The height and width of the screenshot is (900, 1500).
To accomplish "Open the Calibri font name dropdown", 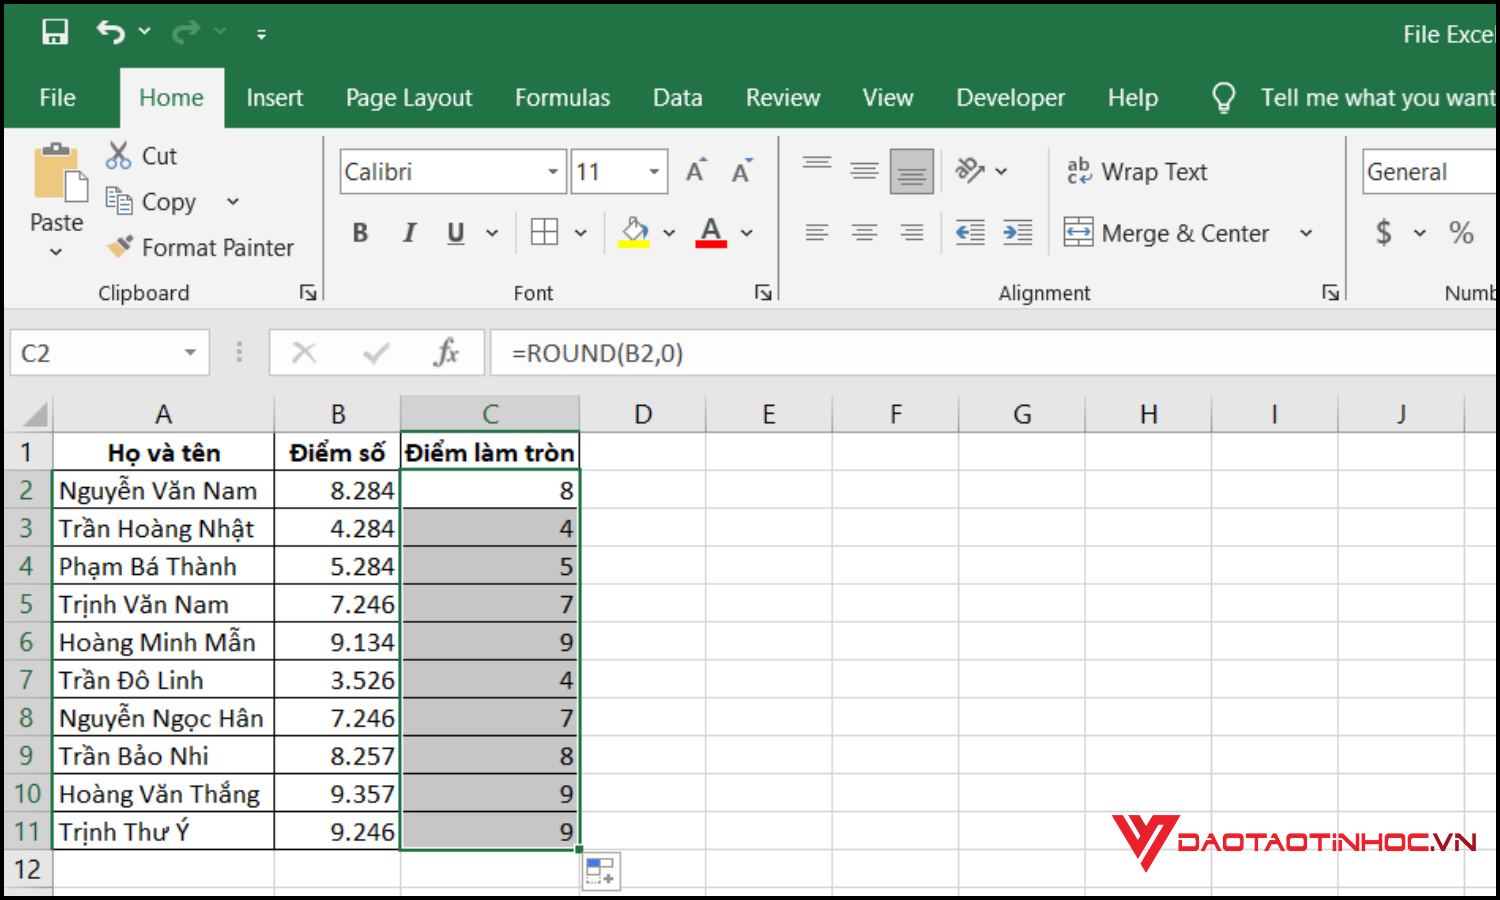I will (x=552, y=172).
